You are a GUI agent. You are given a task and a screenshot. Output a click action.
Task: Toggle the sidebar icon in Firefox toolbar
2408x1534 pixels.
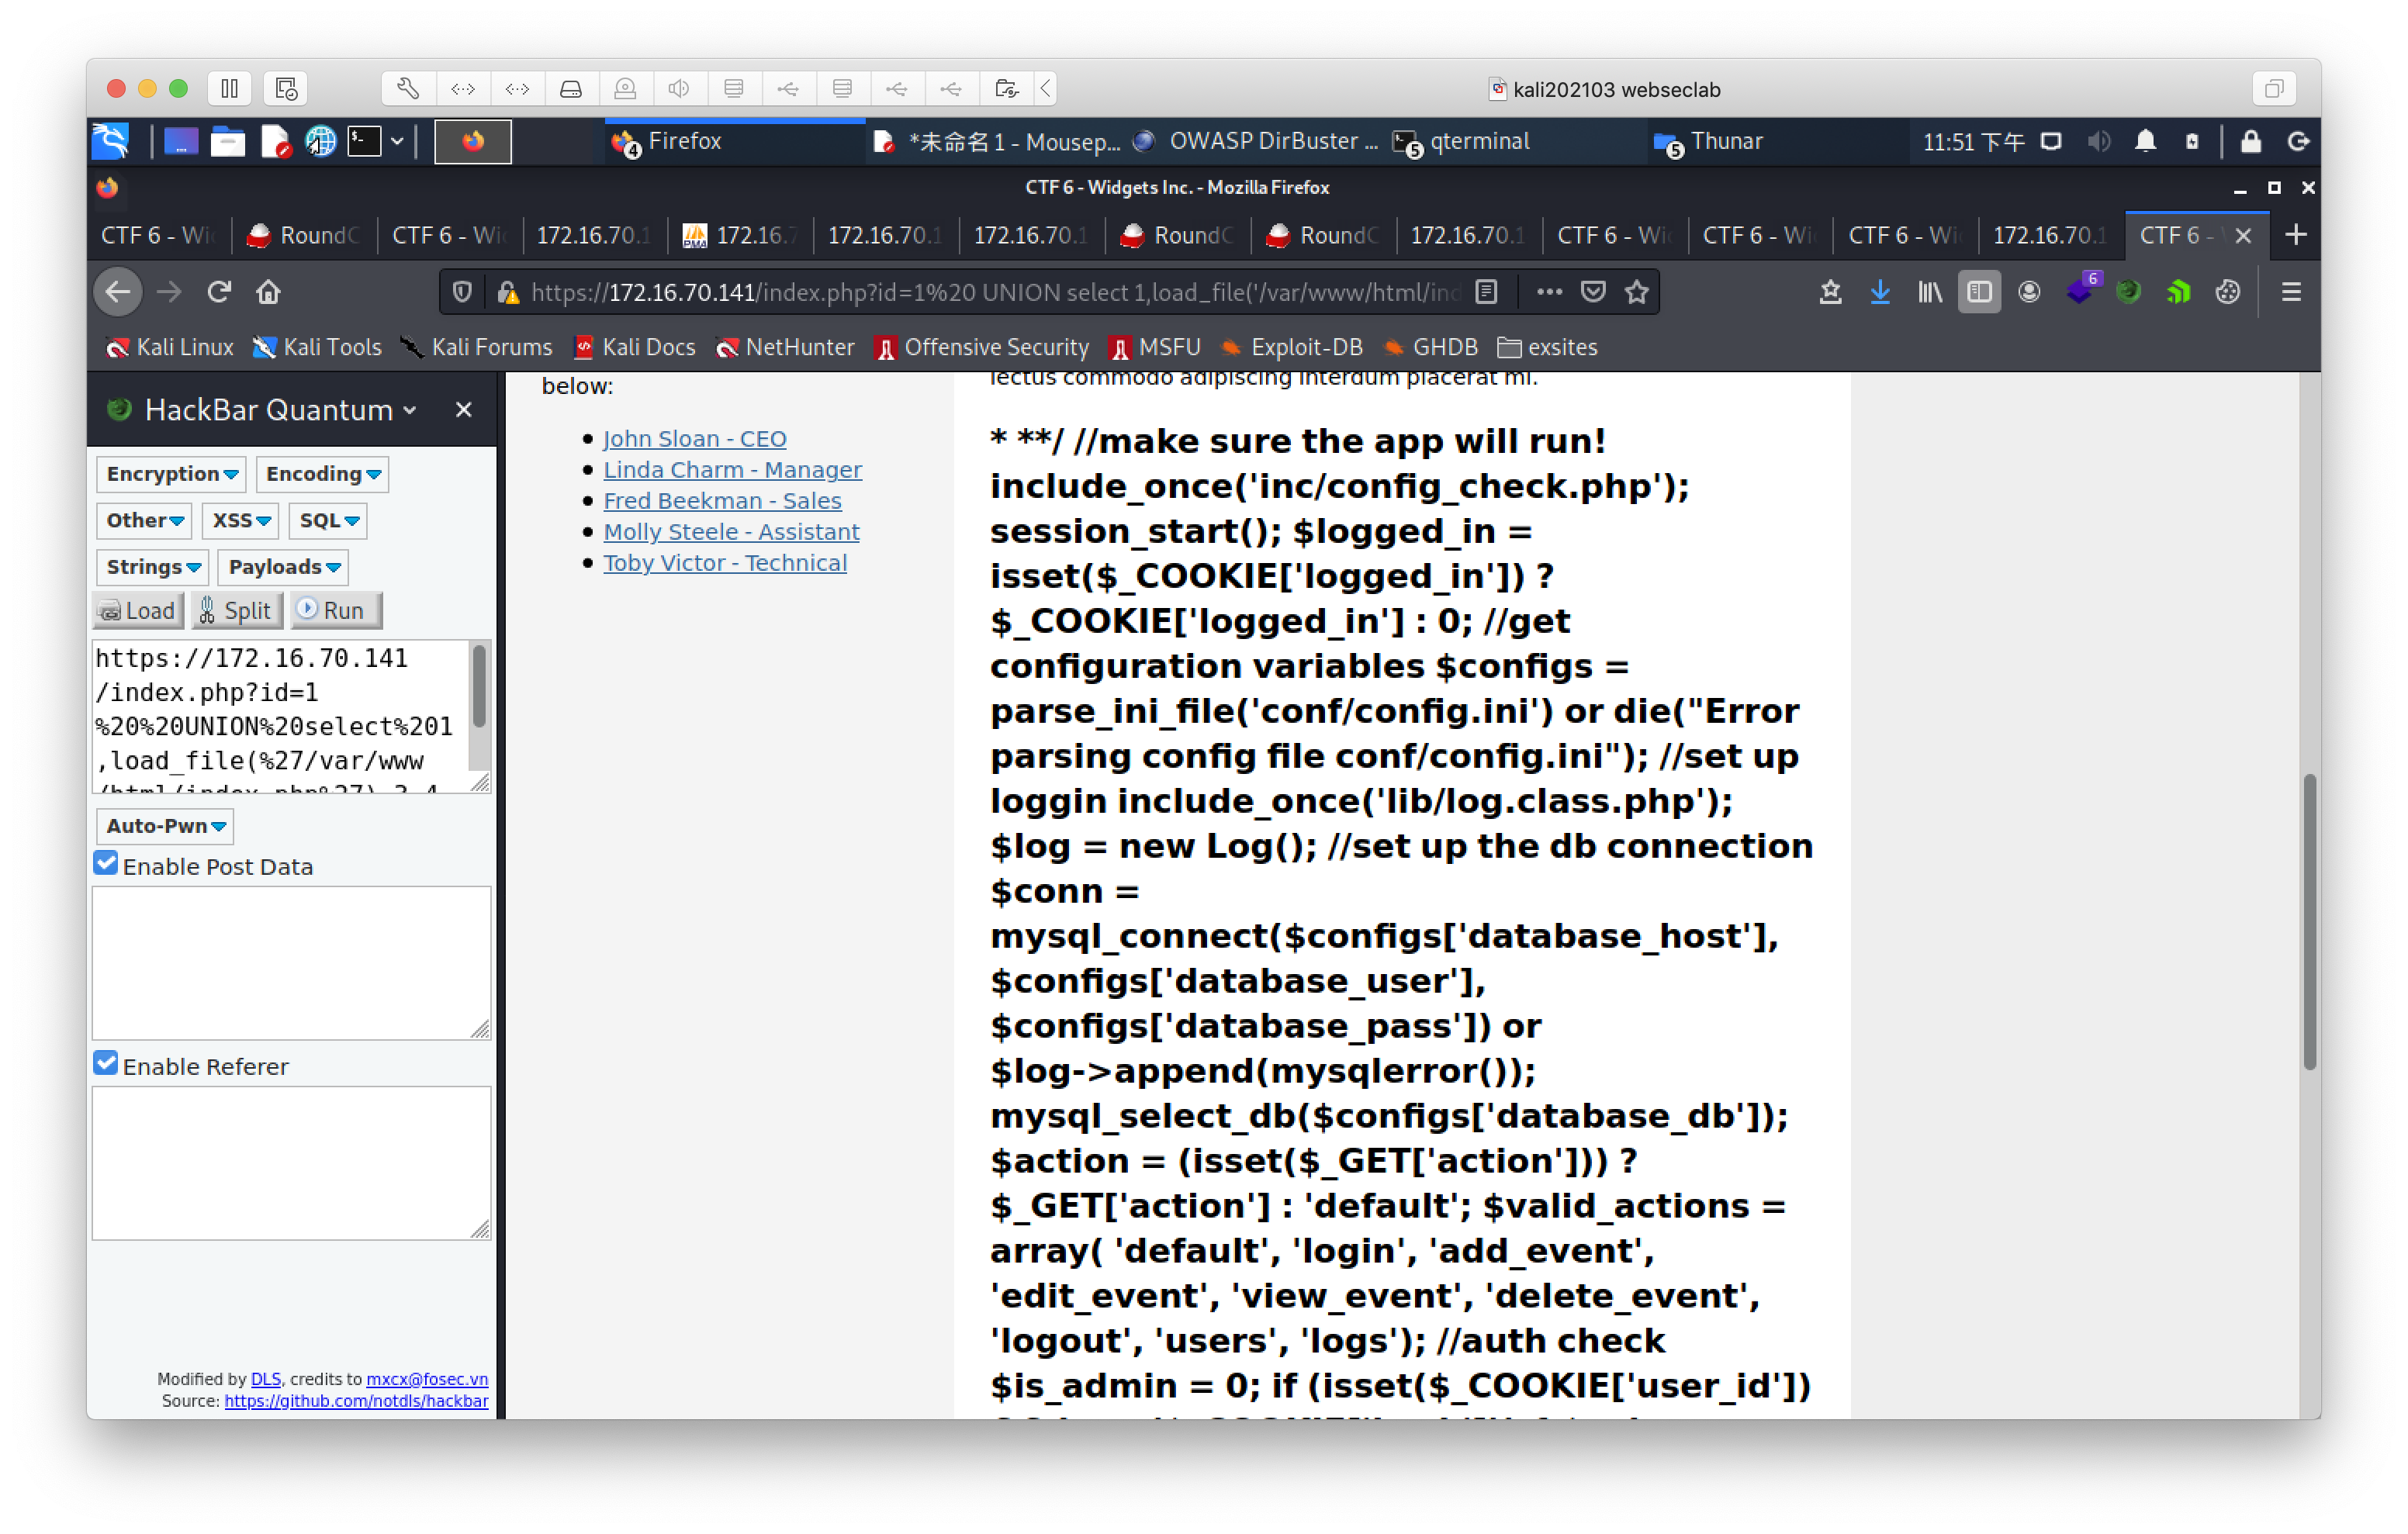click(x=1979, y=292)
